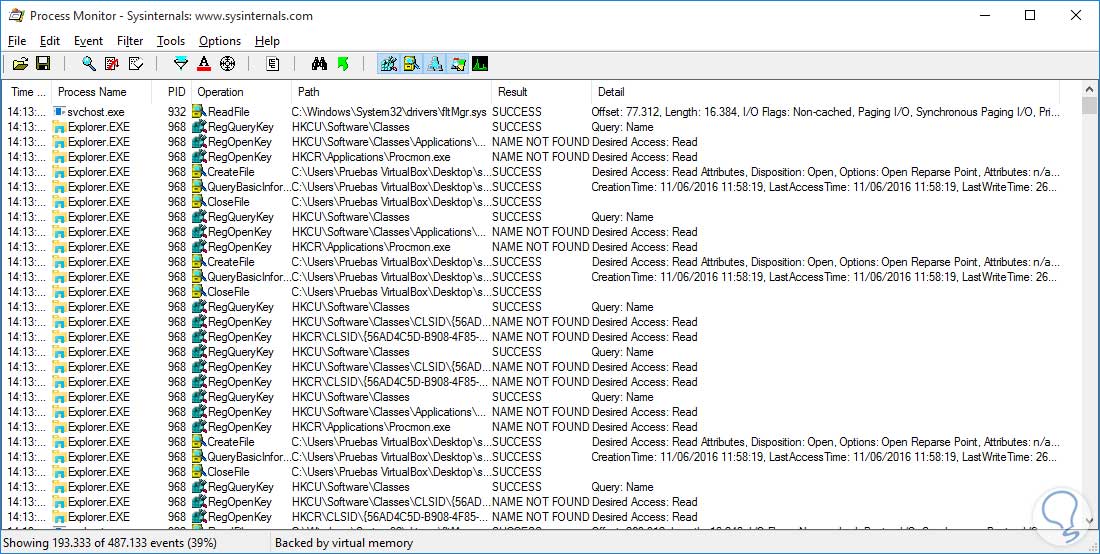The image size is (1100, 554).
Task: Click PID 932 in the first row
Action: point(177,112)
